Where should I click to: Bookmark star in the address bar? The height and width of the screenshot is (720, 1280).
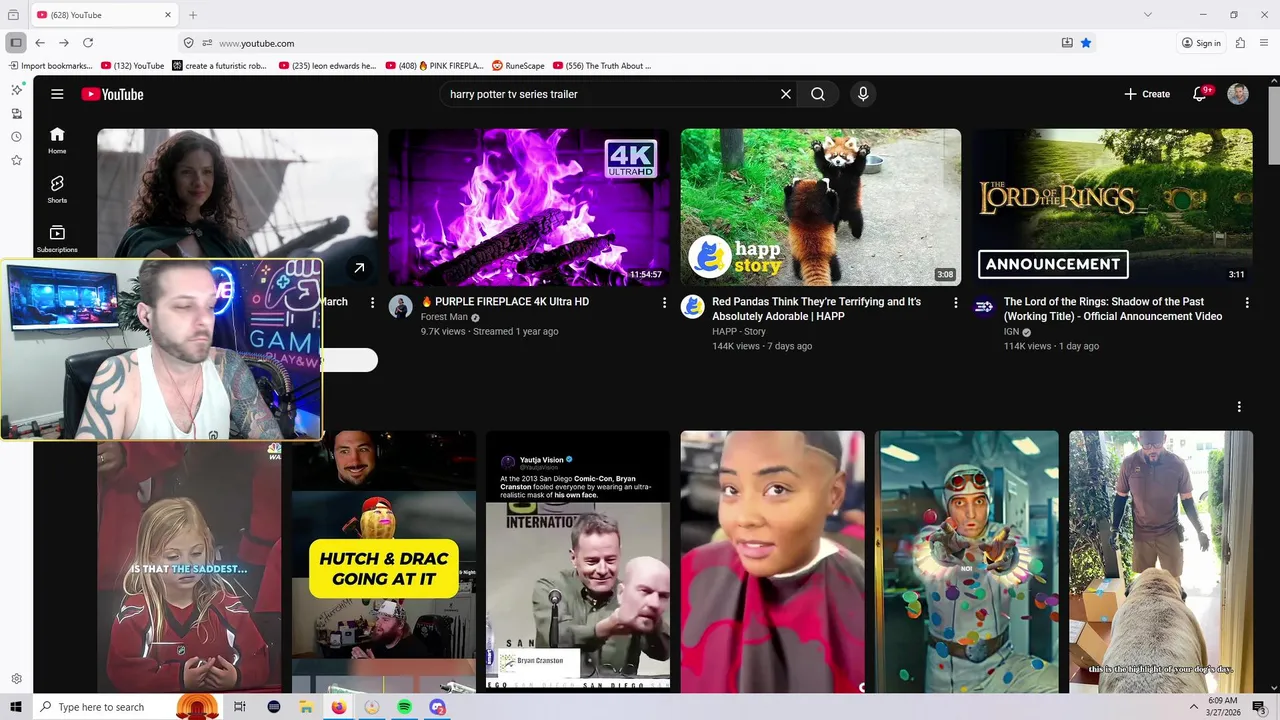(1086, 43)
